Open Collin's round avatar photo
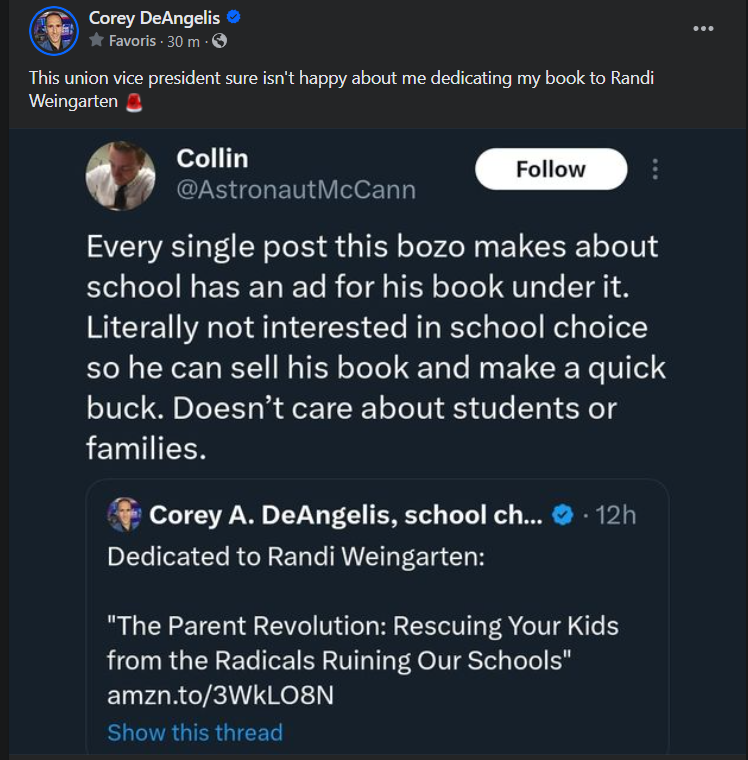 pos(121,176)
